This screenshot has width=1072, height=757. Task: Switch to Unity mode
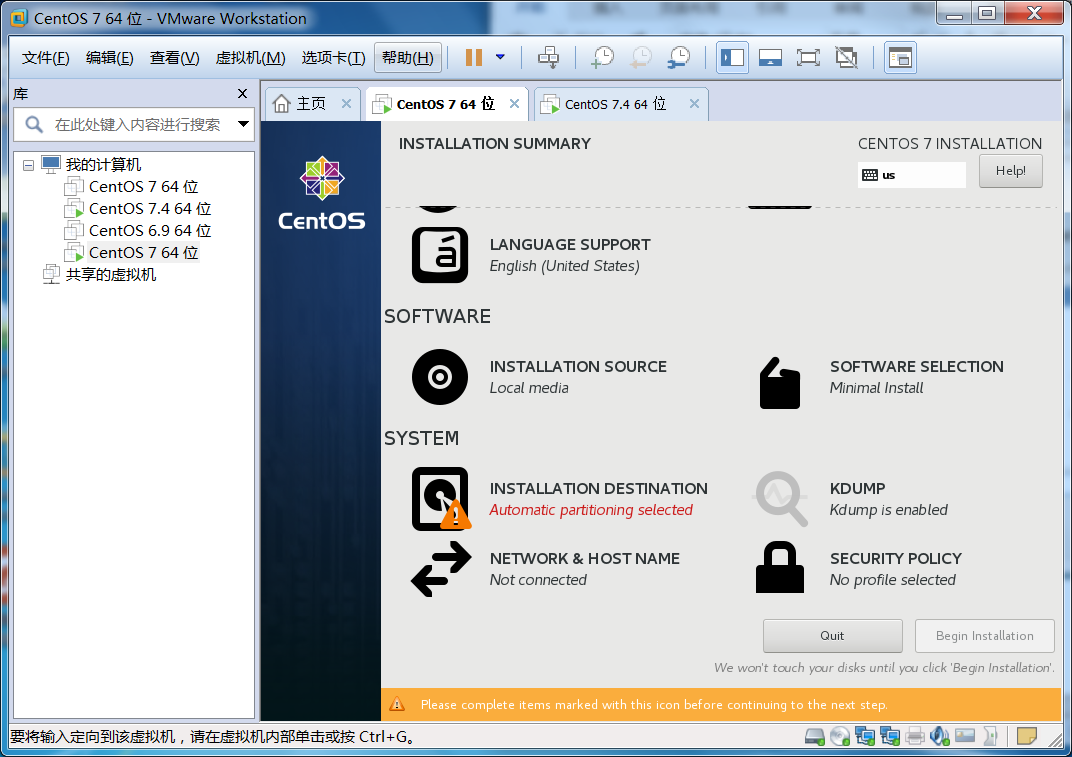pyautogui.click(x=846, y=57)
